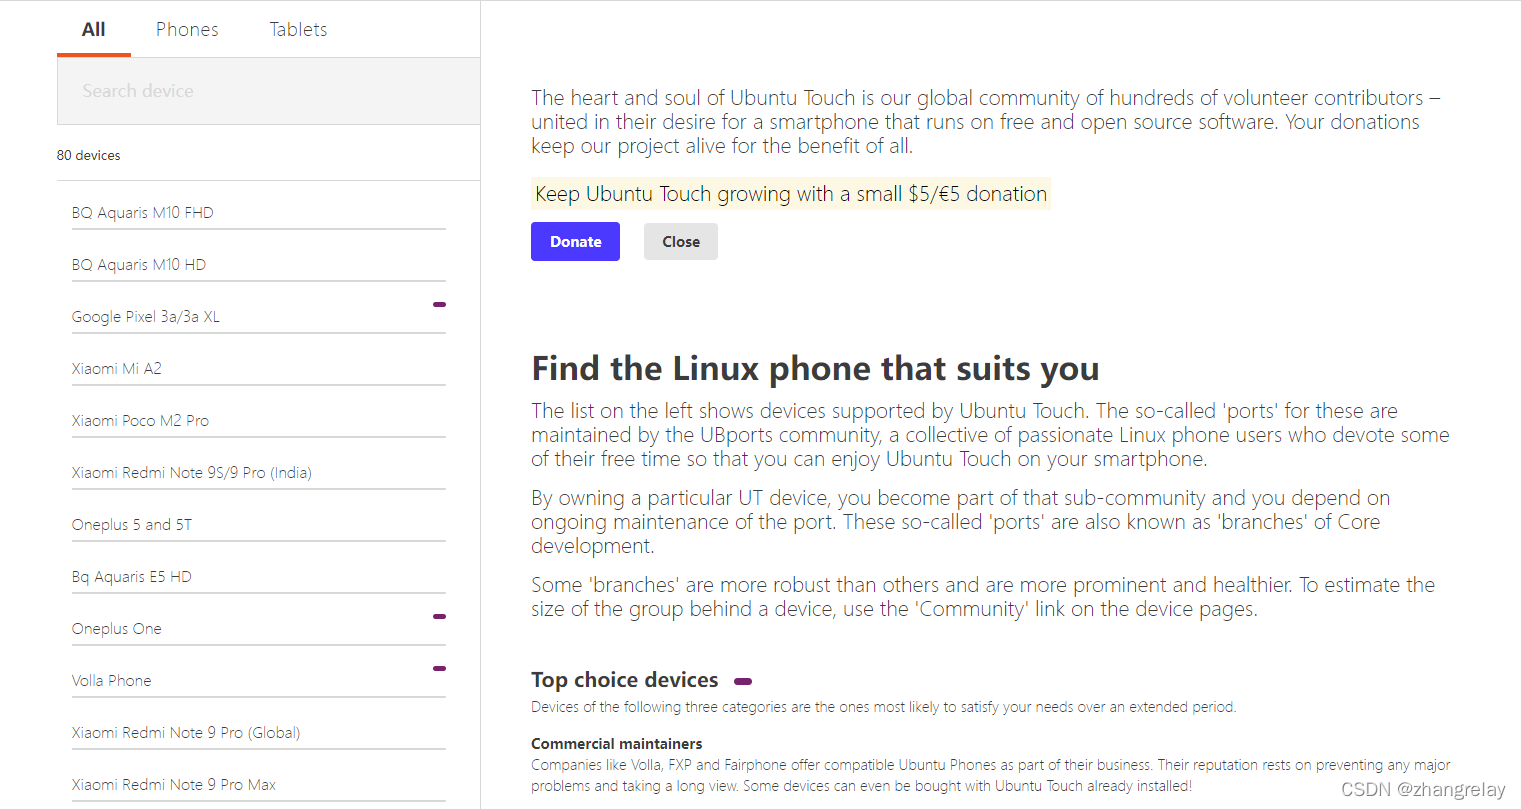1521x809 pixels.
Task: Select Xiaomi Redmi Note 9 Pro (Global)
Action: coord(259,732)
